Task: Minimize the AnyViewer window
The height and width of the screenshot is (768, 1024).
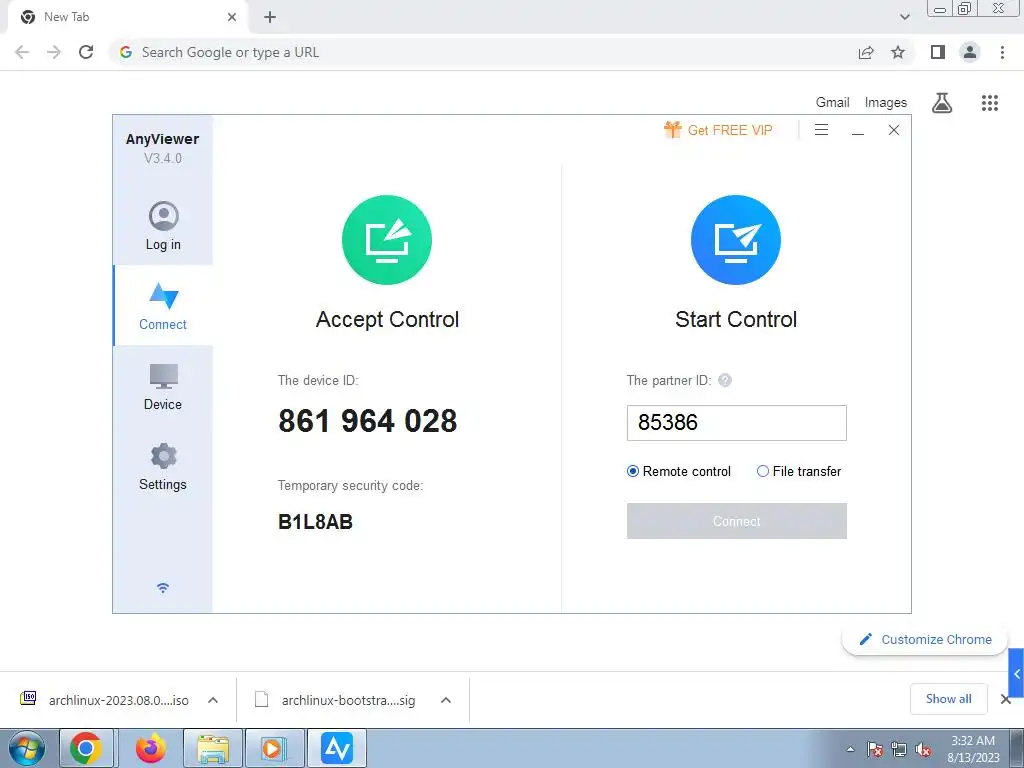Action: (x=858, y=131)
